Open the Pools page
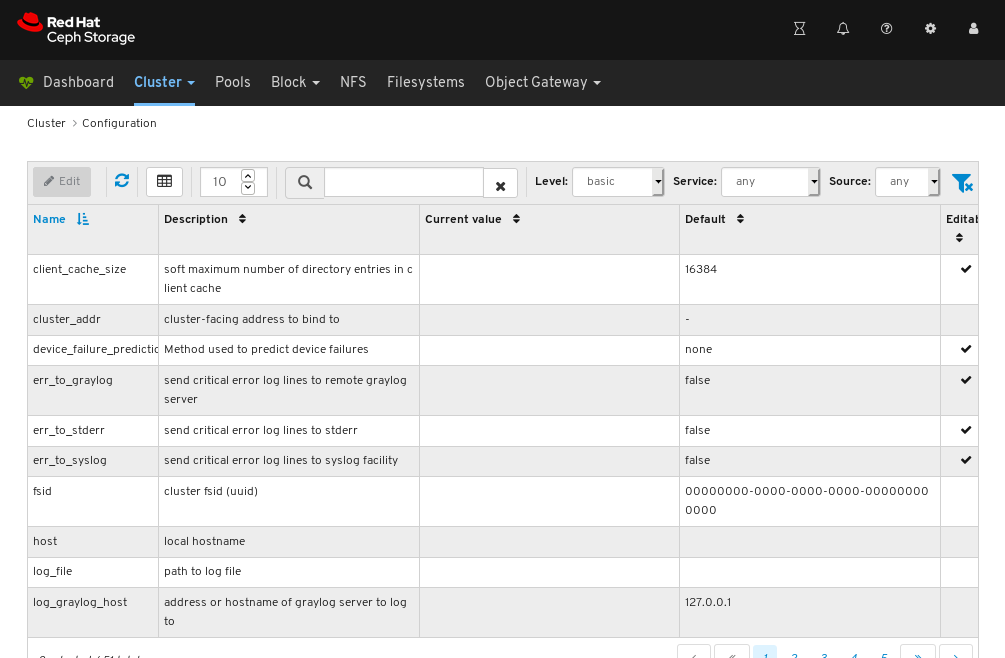The width and height of the screenshot is (1005, 658). (x=233, y=82)
